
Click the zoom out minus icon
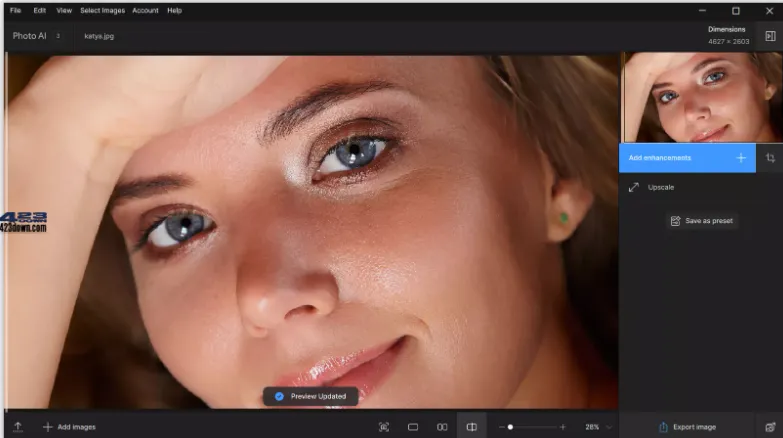click(x=501, y=427)
